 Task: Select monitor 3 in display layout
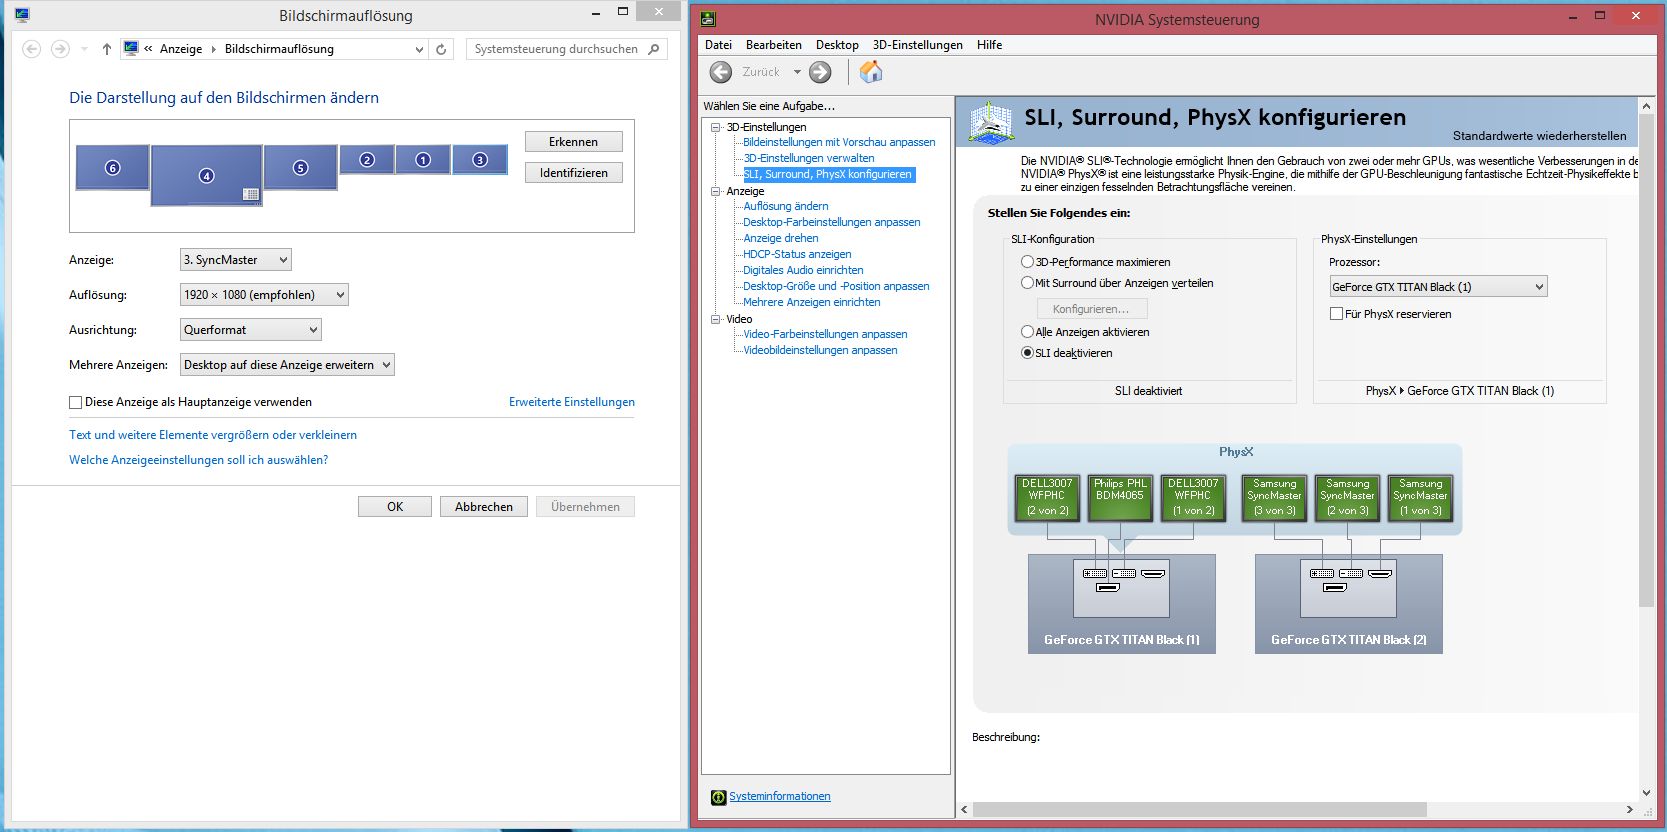point(480,160)
